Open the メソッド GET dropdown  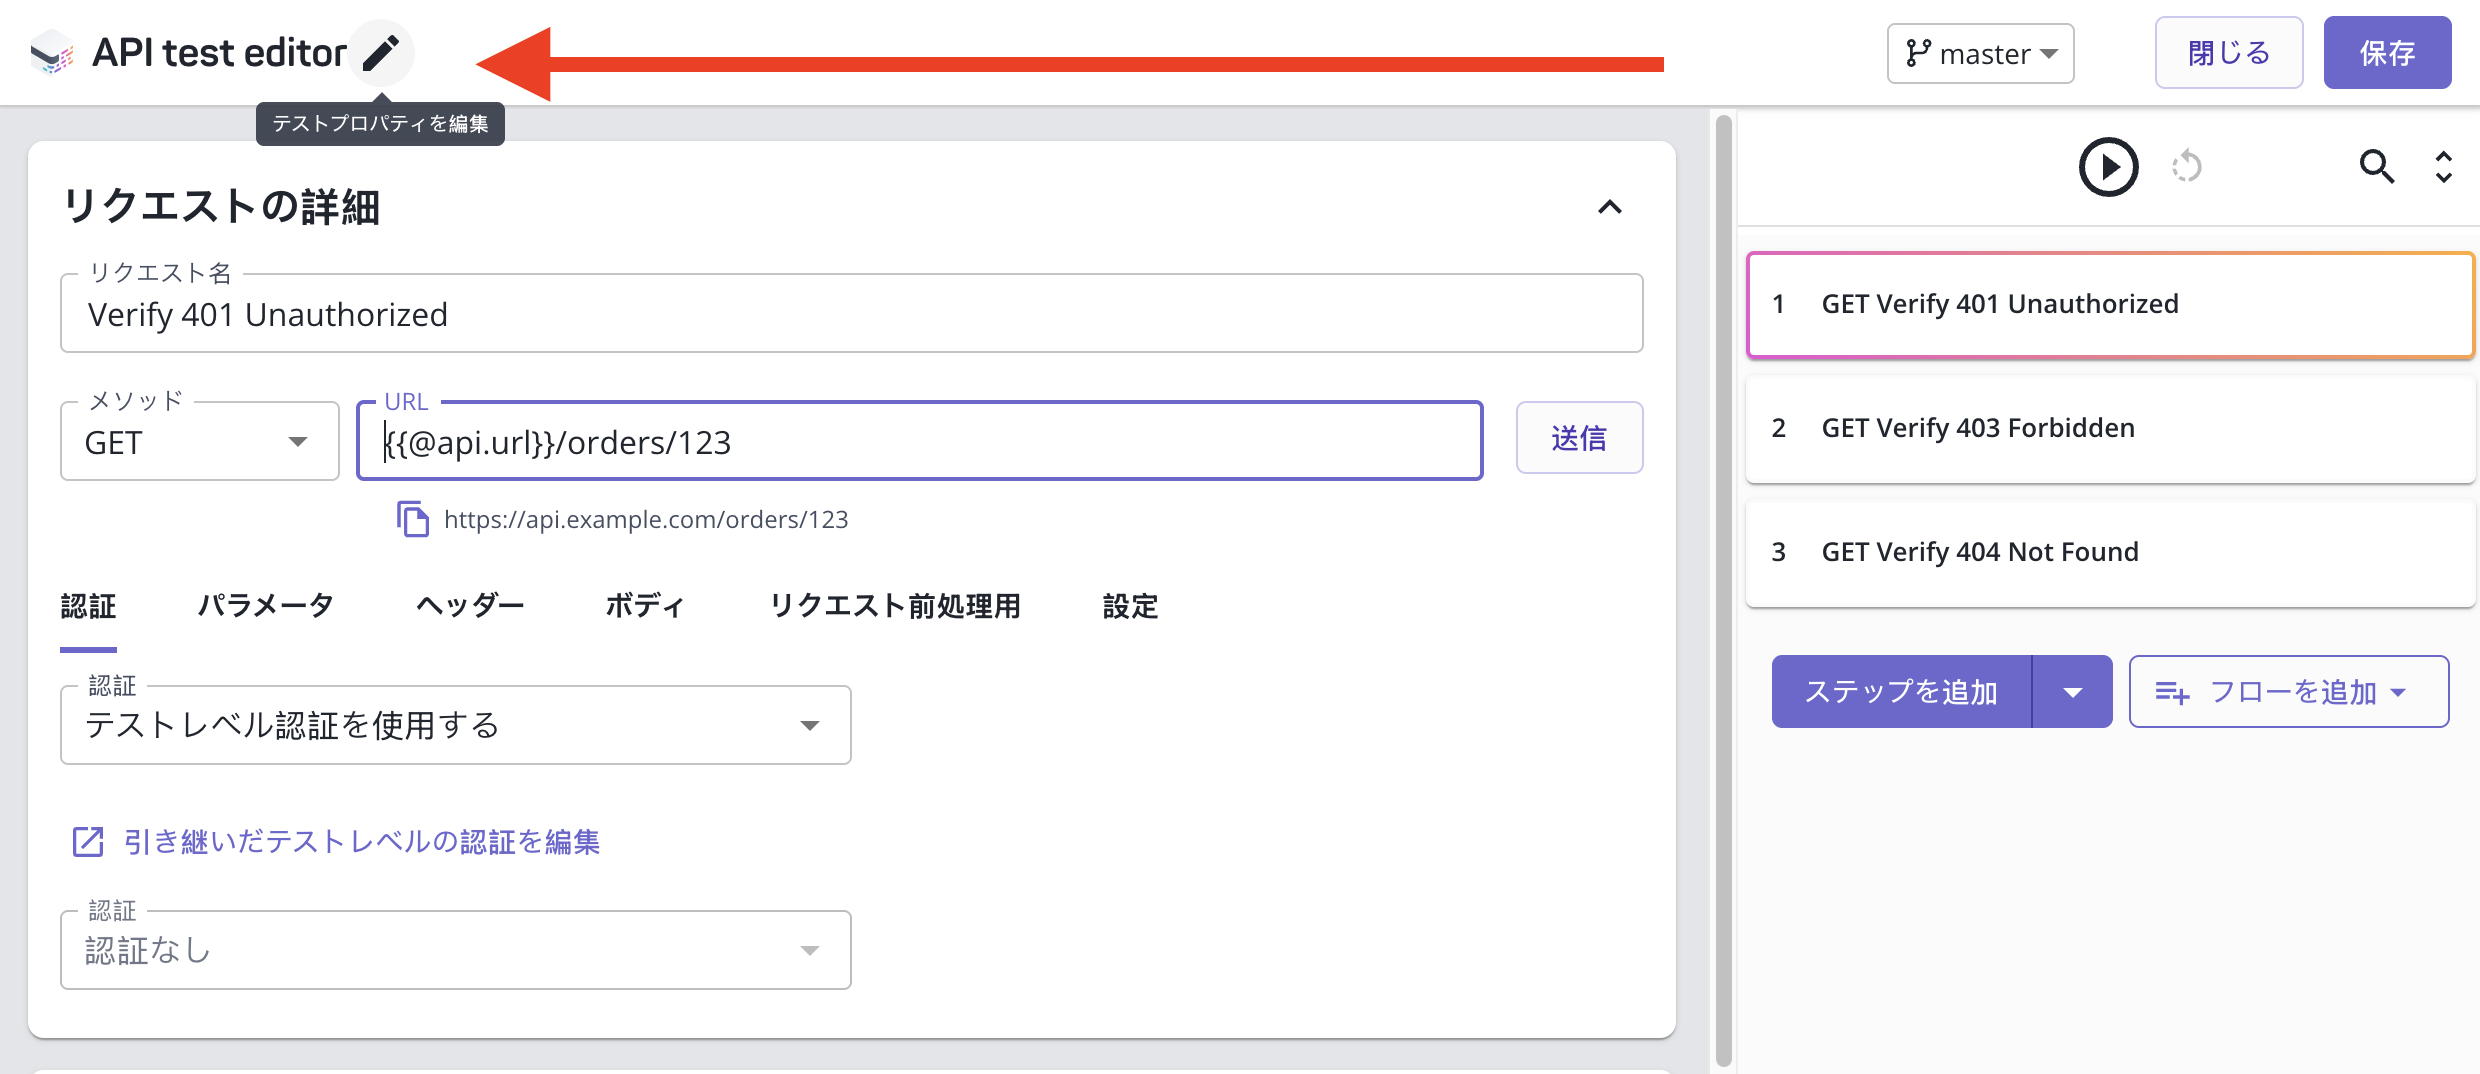coord(200,441)
